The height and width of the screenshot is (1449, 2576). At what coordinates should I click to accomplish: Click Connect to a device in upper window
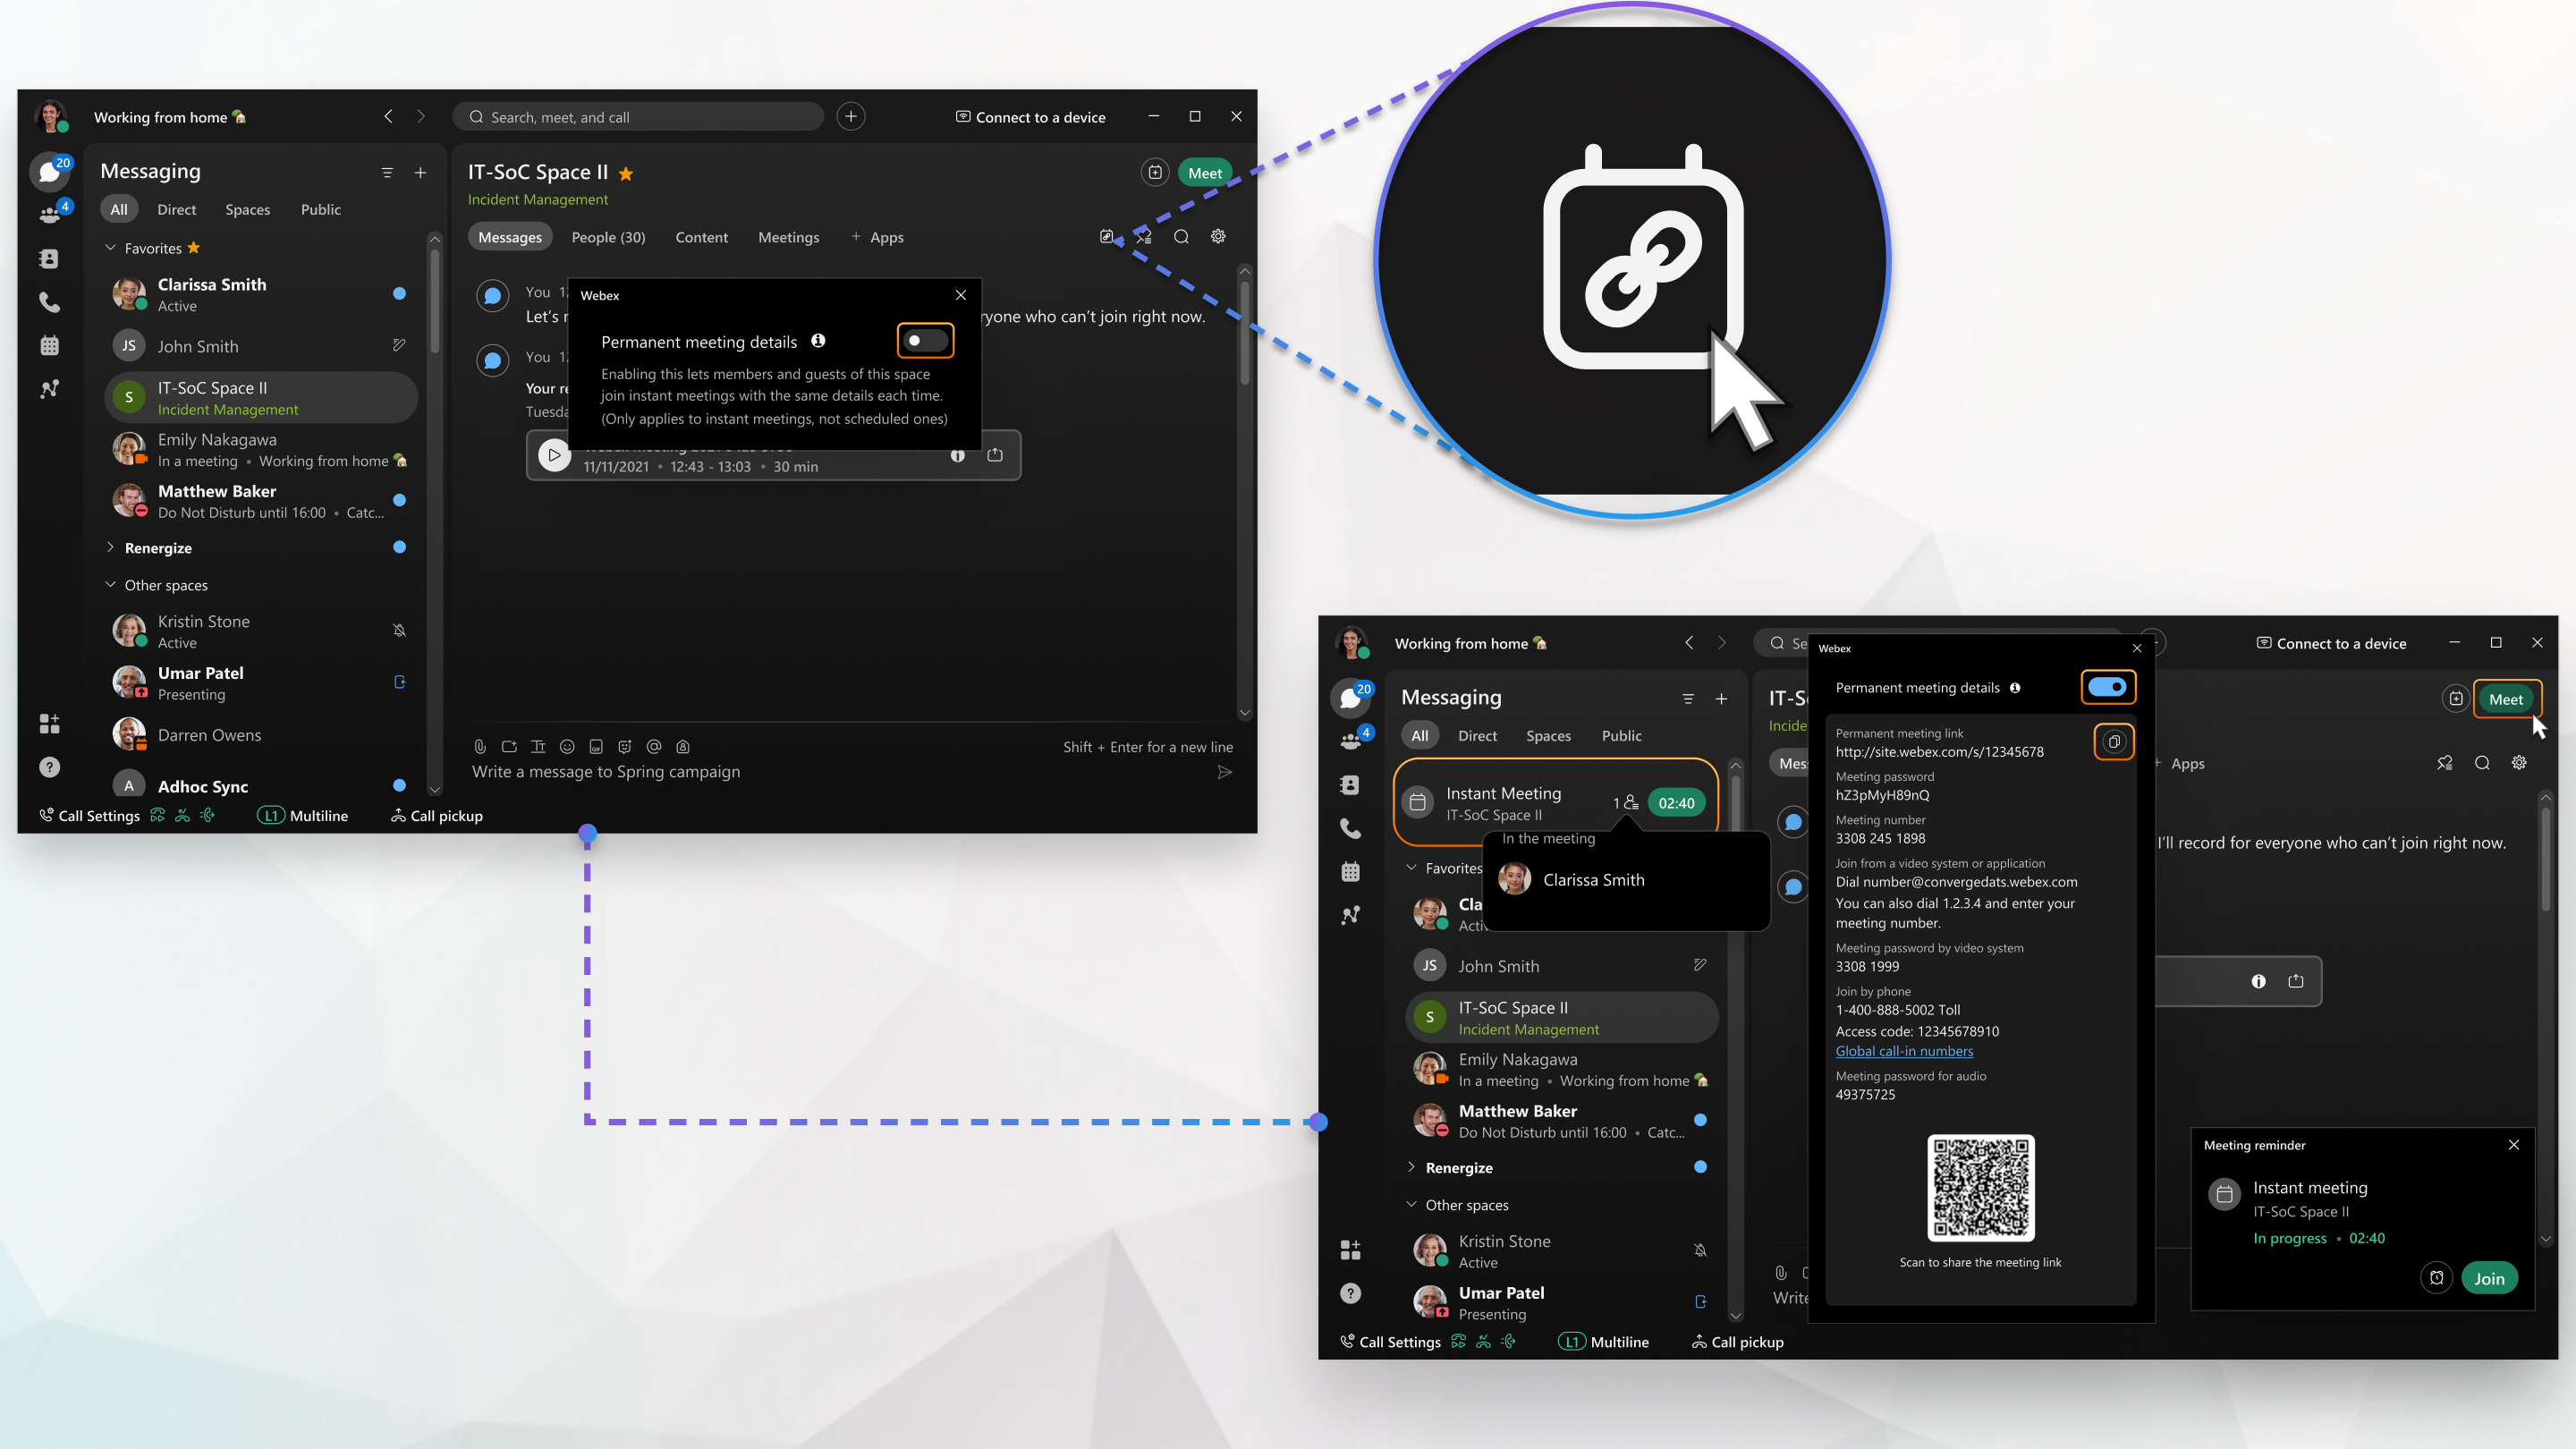tap(1031, 117)
